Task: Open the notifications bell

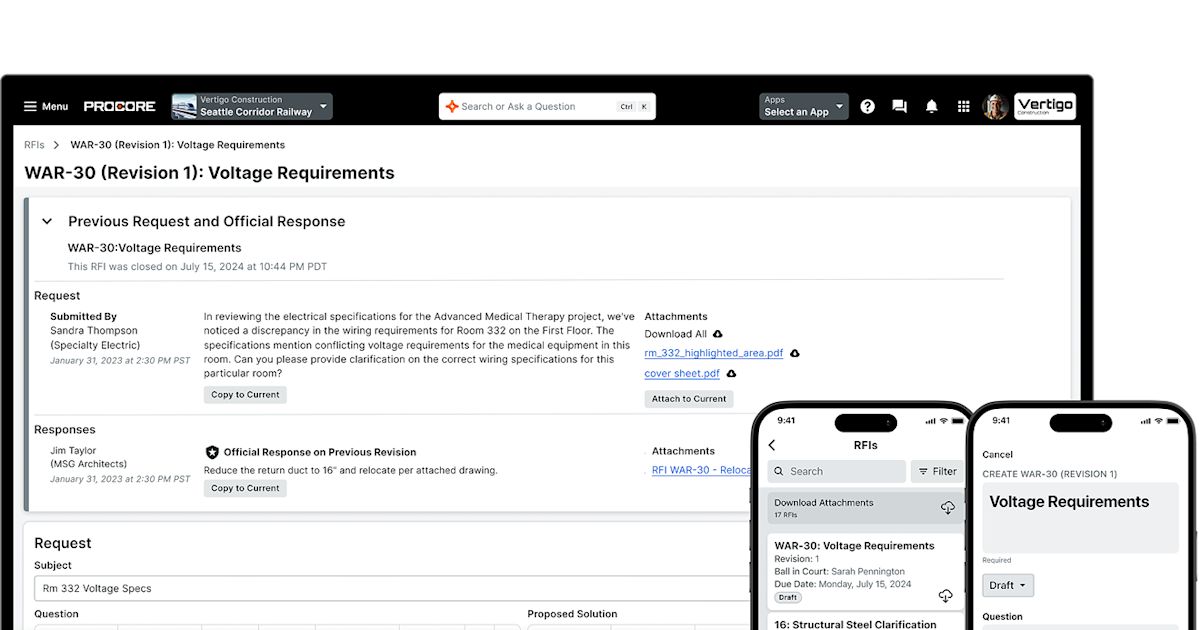Action: 931,106
